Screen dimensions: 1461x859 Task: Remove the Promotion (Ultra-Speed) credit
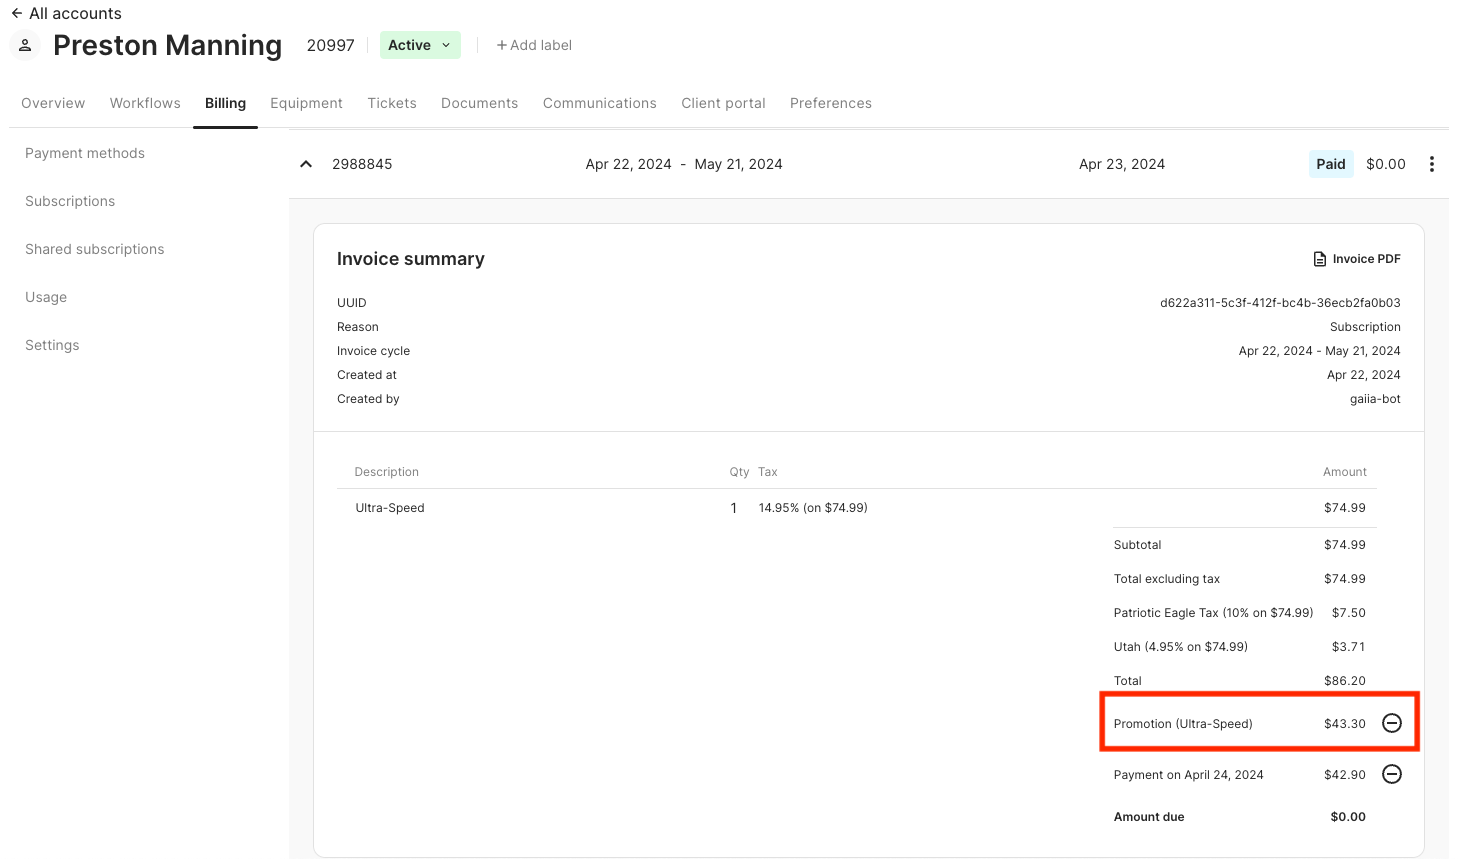[1391, 723]
